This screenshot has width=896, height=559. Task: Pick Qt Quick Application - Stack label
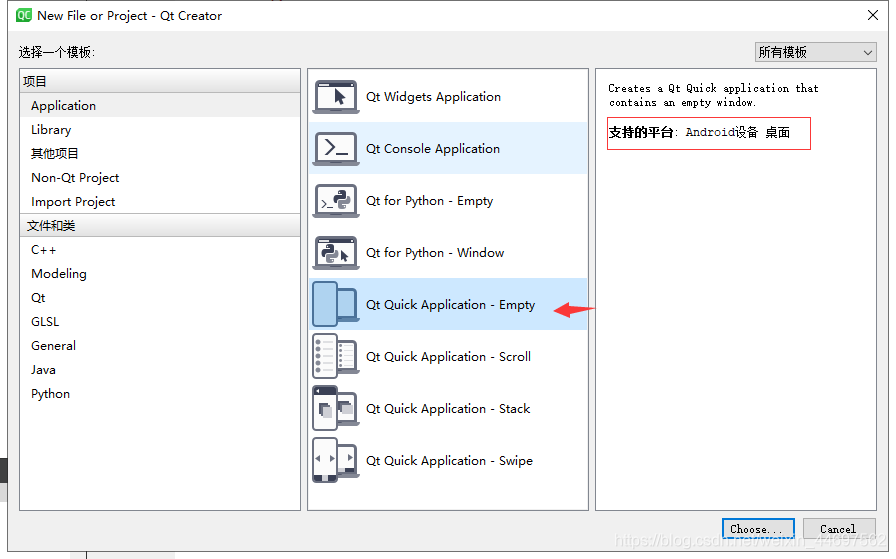pos(448,409)
